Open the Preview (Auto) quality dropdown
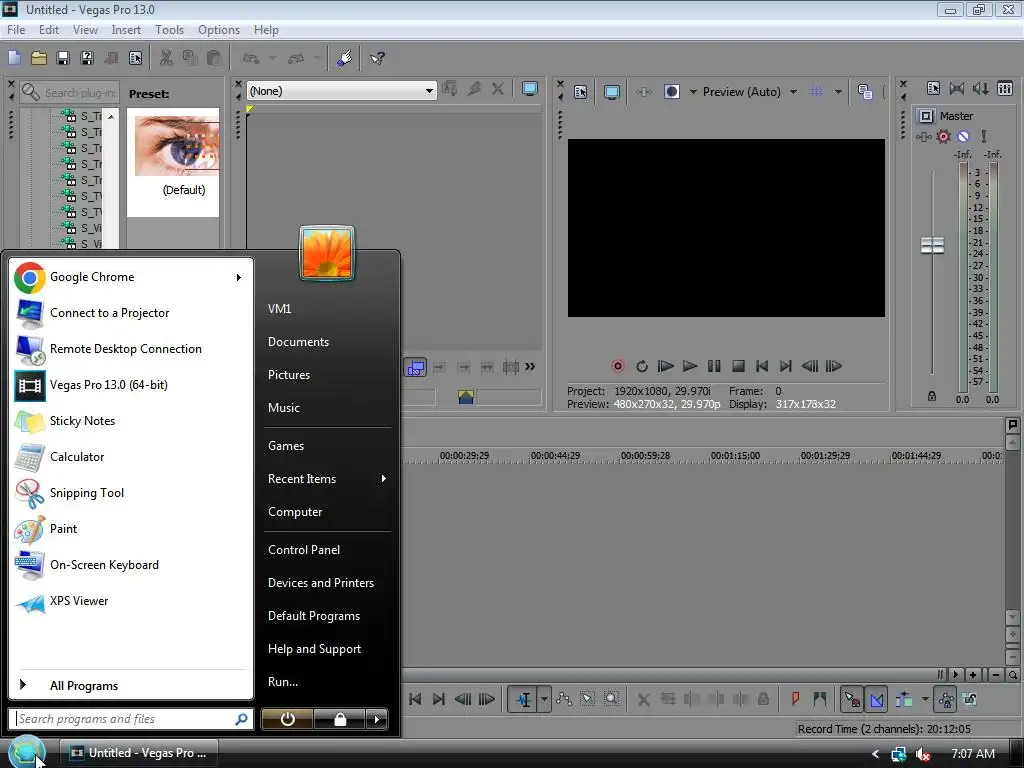Screen dimensions: 1024x768 point(793,92)
